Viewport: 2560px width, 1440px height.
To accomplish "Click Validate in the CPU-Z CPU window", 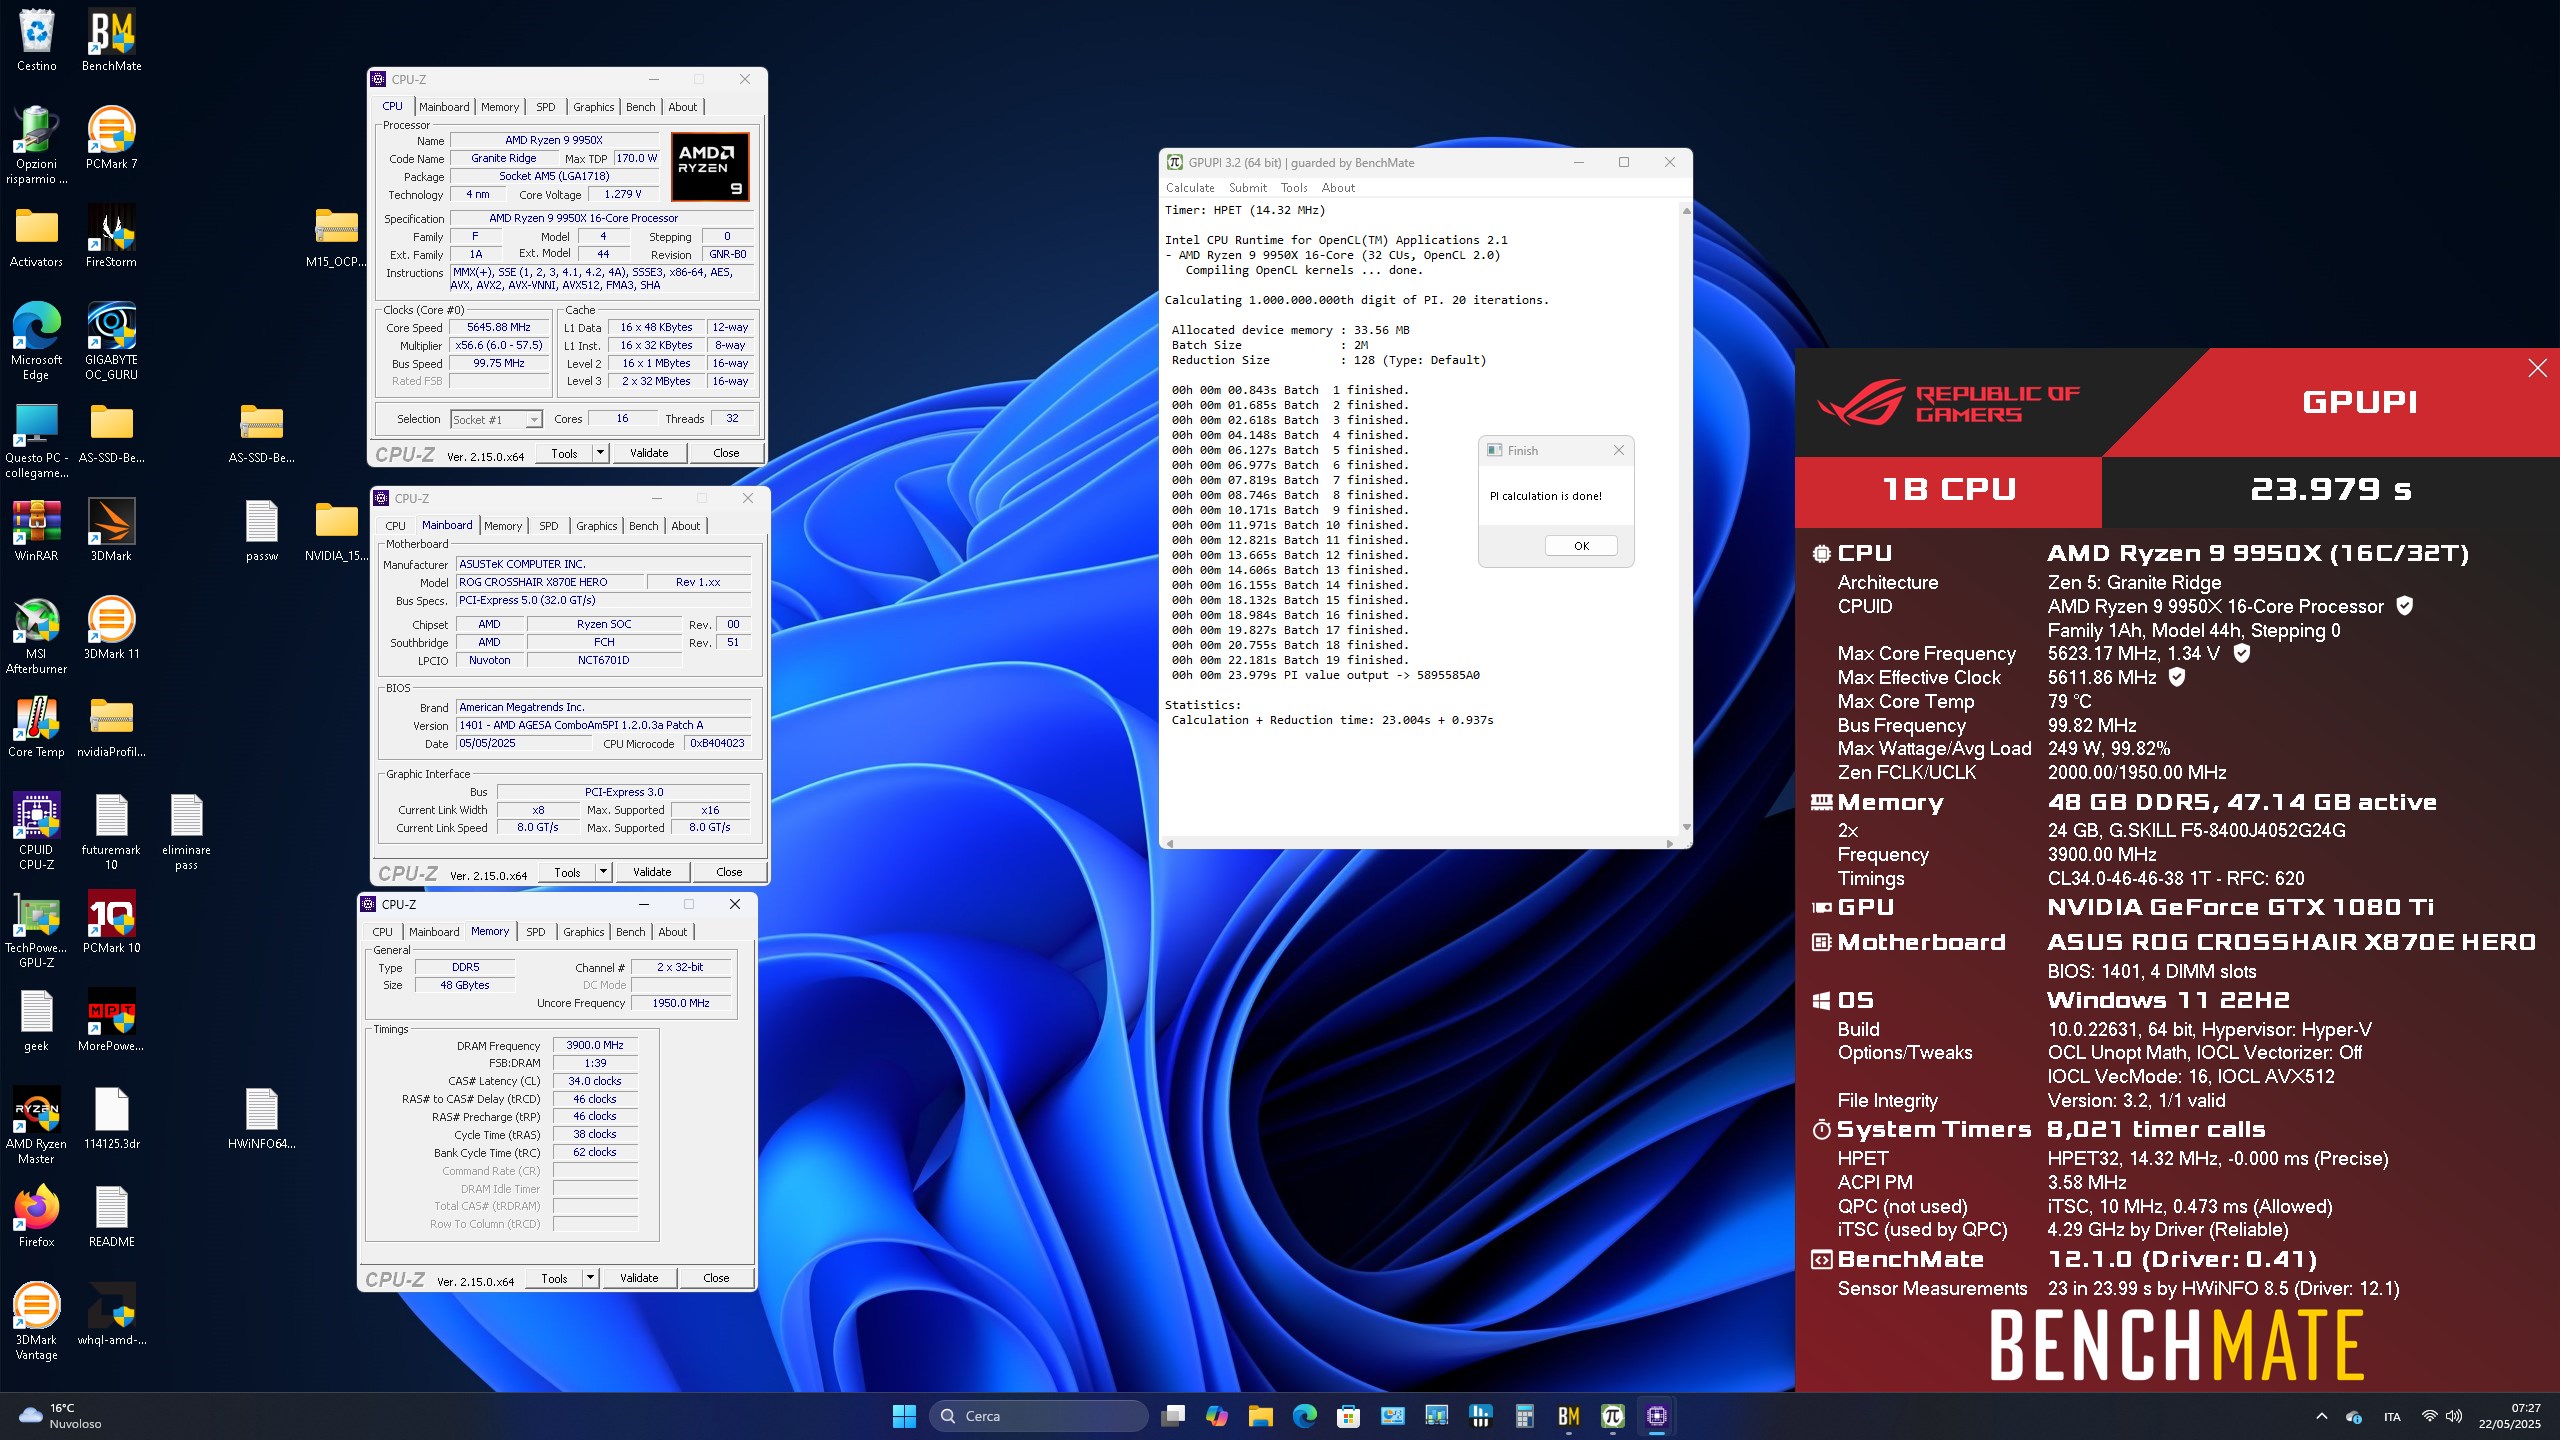I will 649,453.
